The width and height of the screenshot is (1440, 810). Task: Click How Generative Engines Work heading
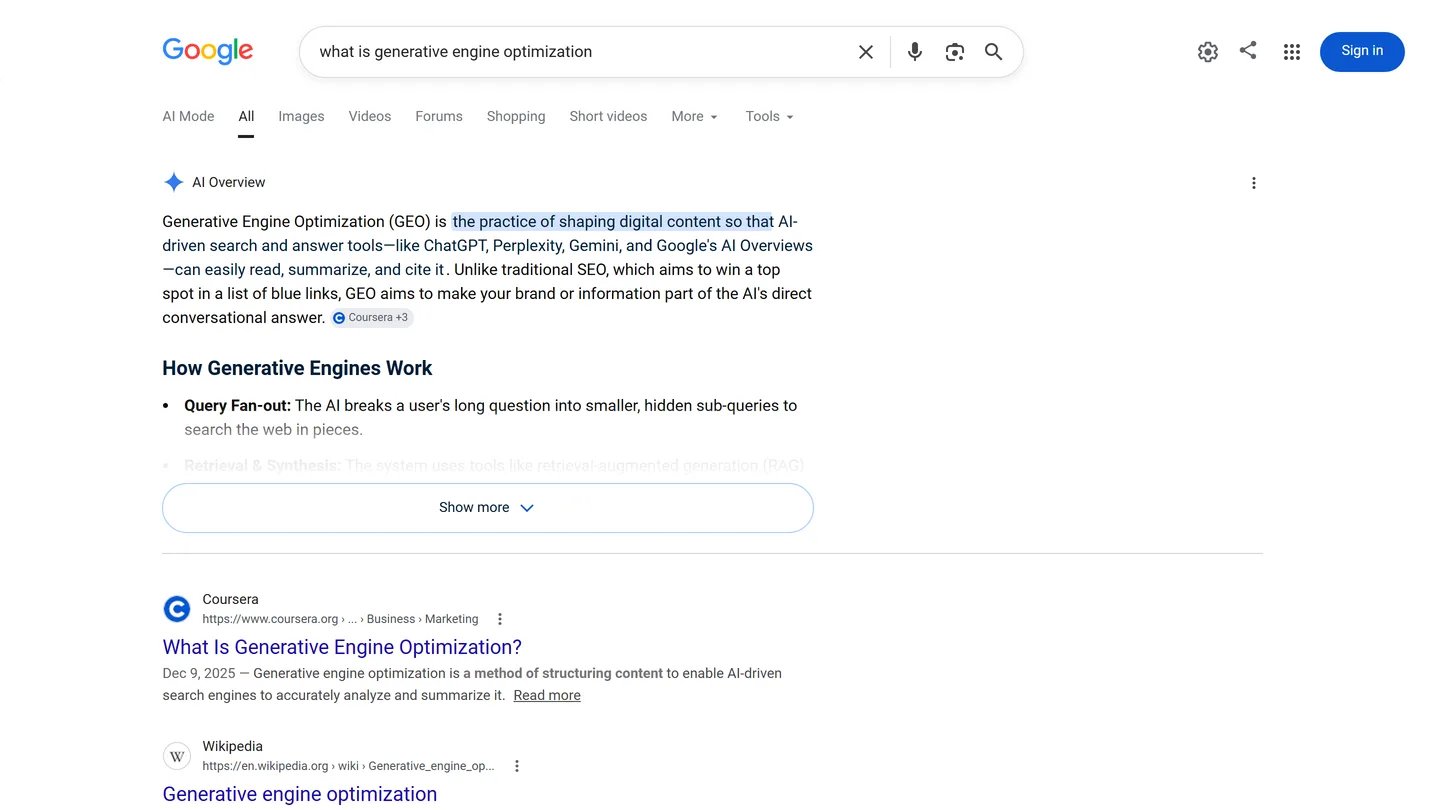coord(297,368)
